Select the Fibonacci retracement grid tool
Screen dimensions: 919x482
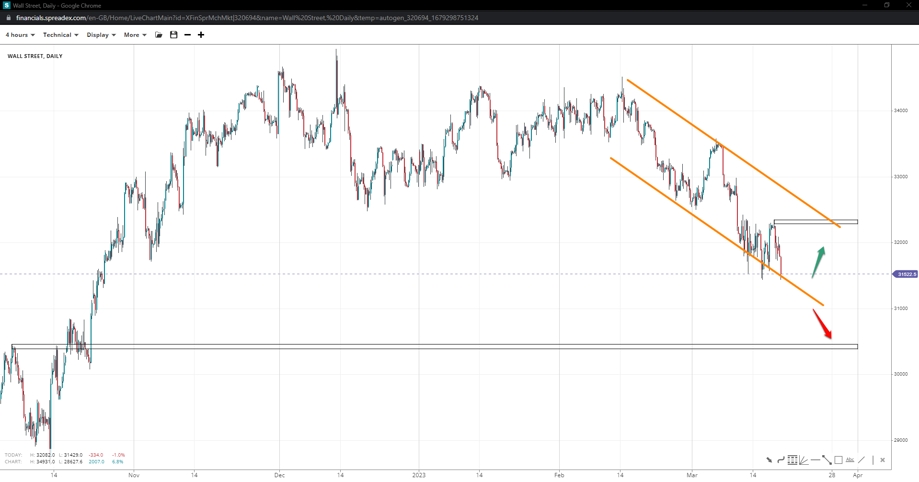click(x=792, y=460)
